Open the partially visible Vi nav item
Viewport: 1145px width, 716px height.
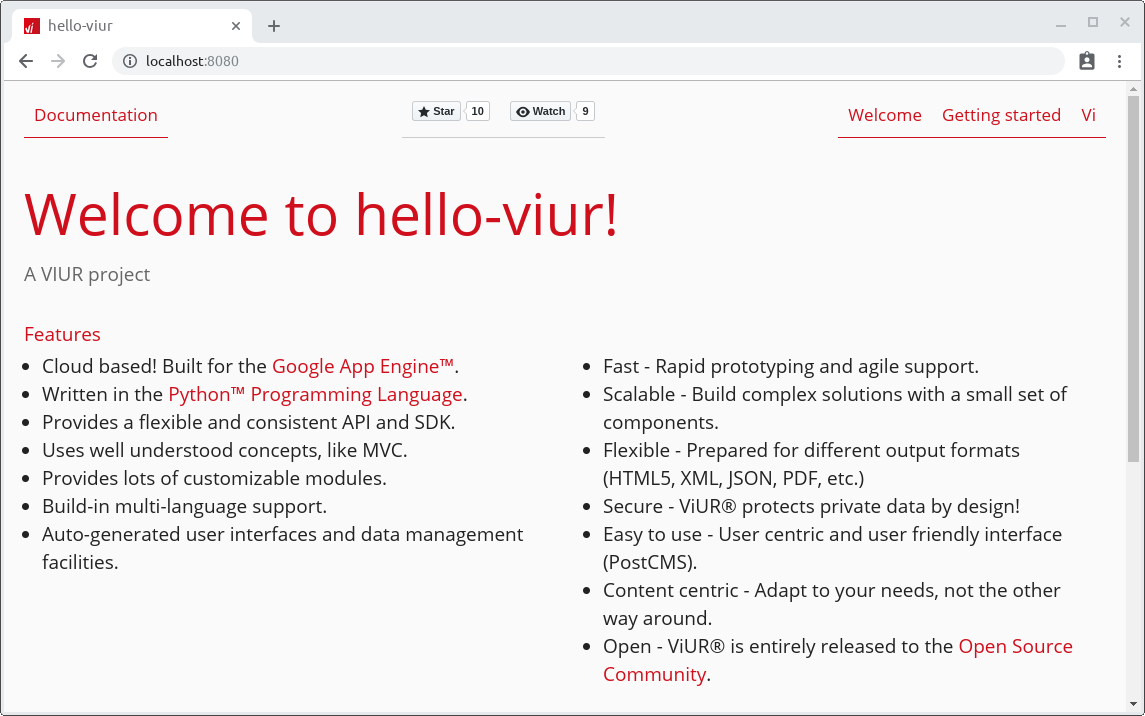(x=1089, y=115)
